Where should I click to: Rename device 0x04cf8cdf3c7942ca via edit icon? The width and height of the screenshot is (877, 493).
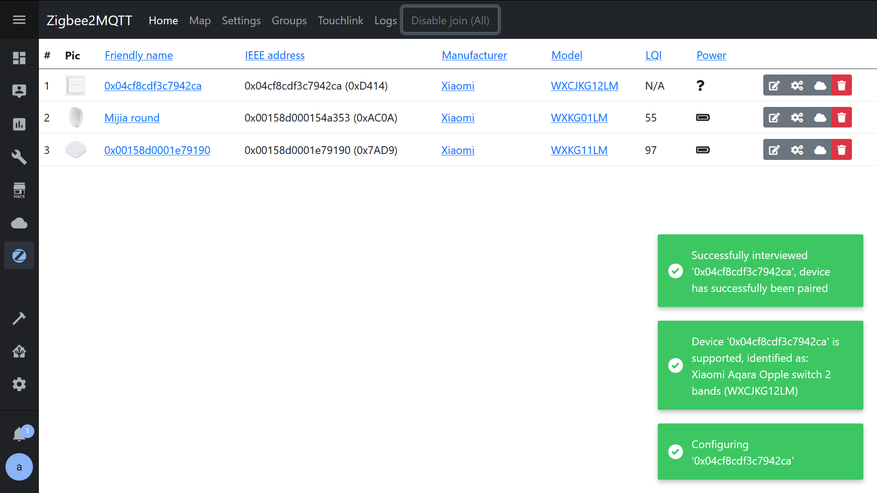coord(774,86)
